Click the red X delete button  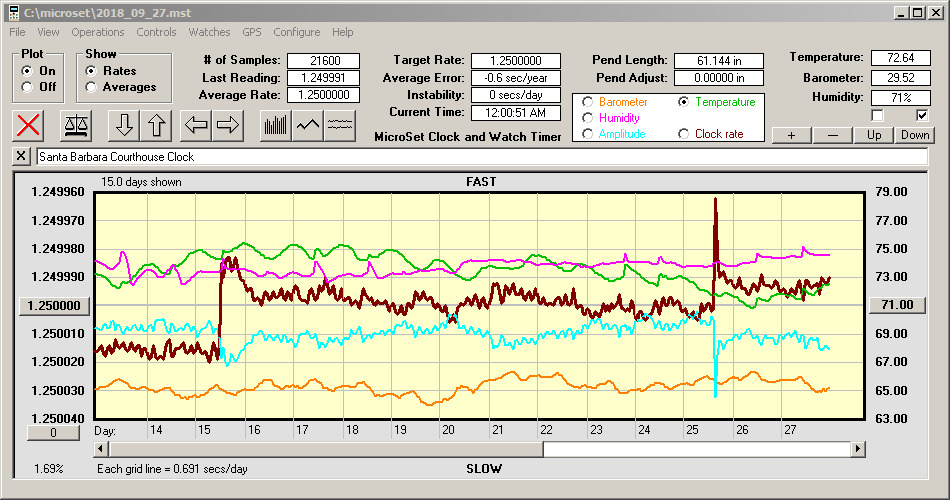tap(30, 125)
